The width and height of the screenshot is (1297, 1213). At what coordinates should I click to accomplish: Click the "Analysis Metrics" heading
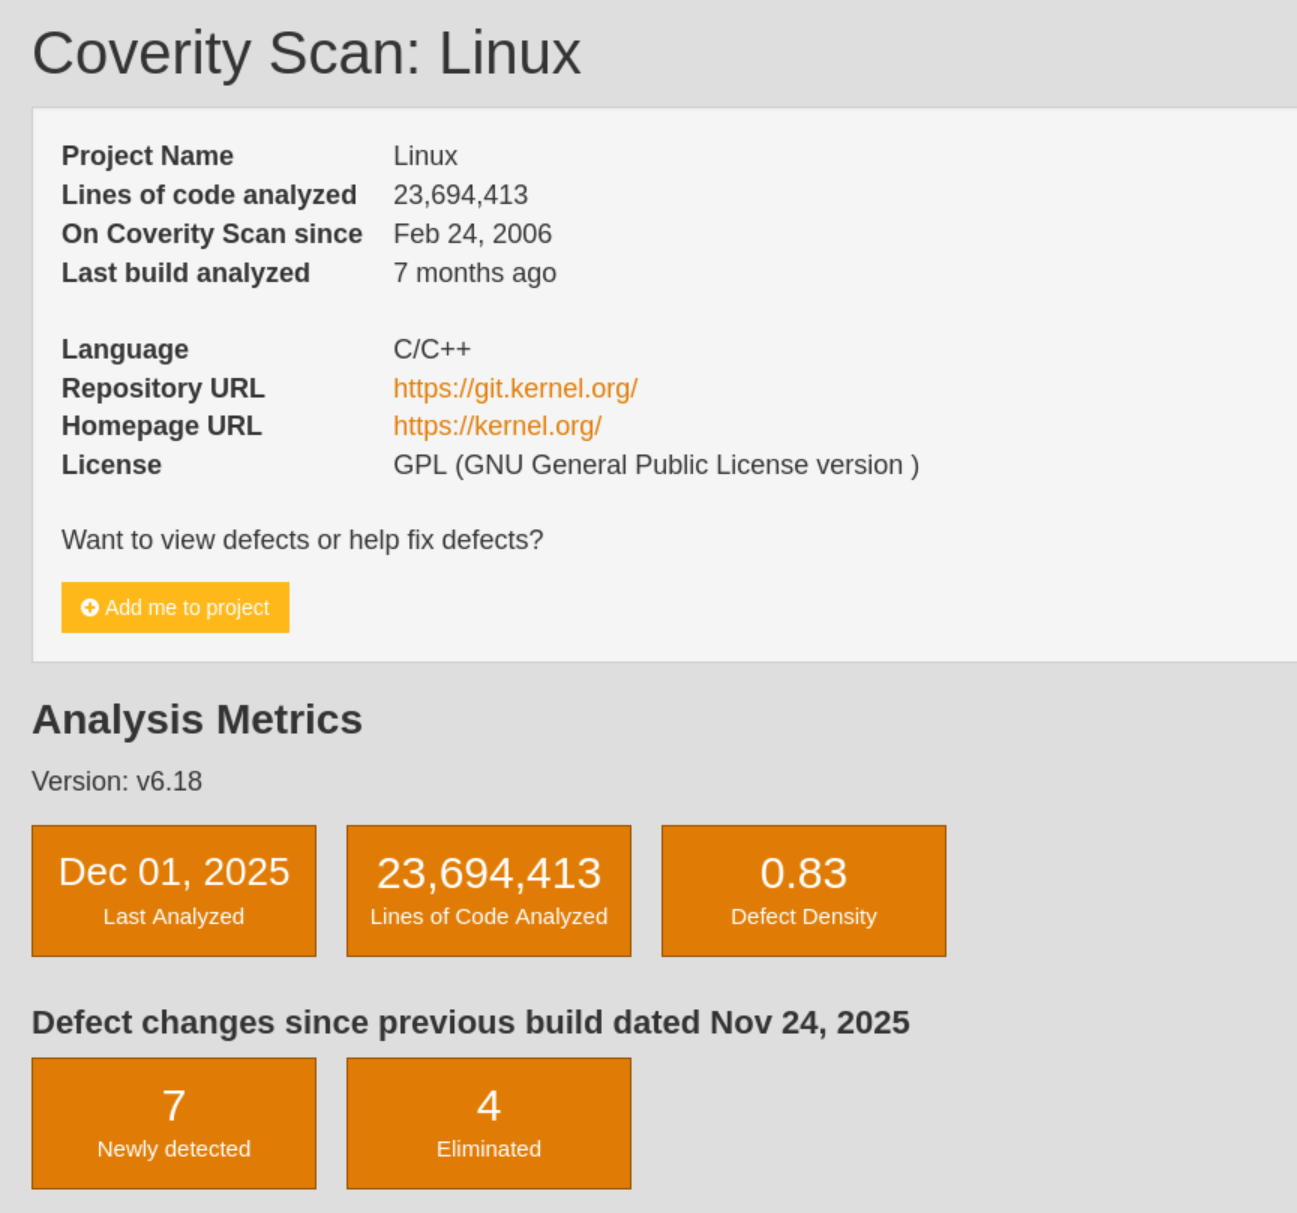[x=197, y=720]
